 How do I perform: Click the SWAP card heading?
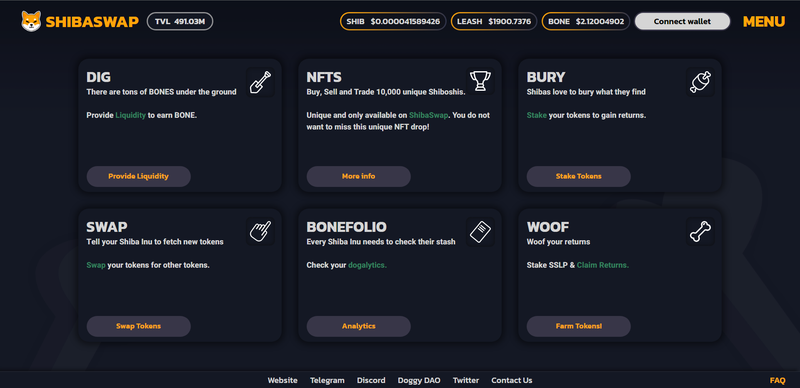tap(107, 227)
